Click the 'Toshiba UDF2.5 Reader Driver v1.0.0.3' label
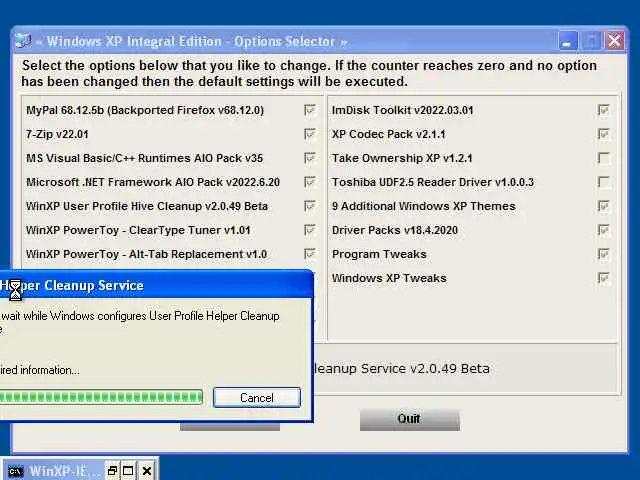The height and width of the screenshot is (480, 640). click(433, 182)
